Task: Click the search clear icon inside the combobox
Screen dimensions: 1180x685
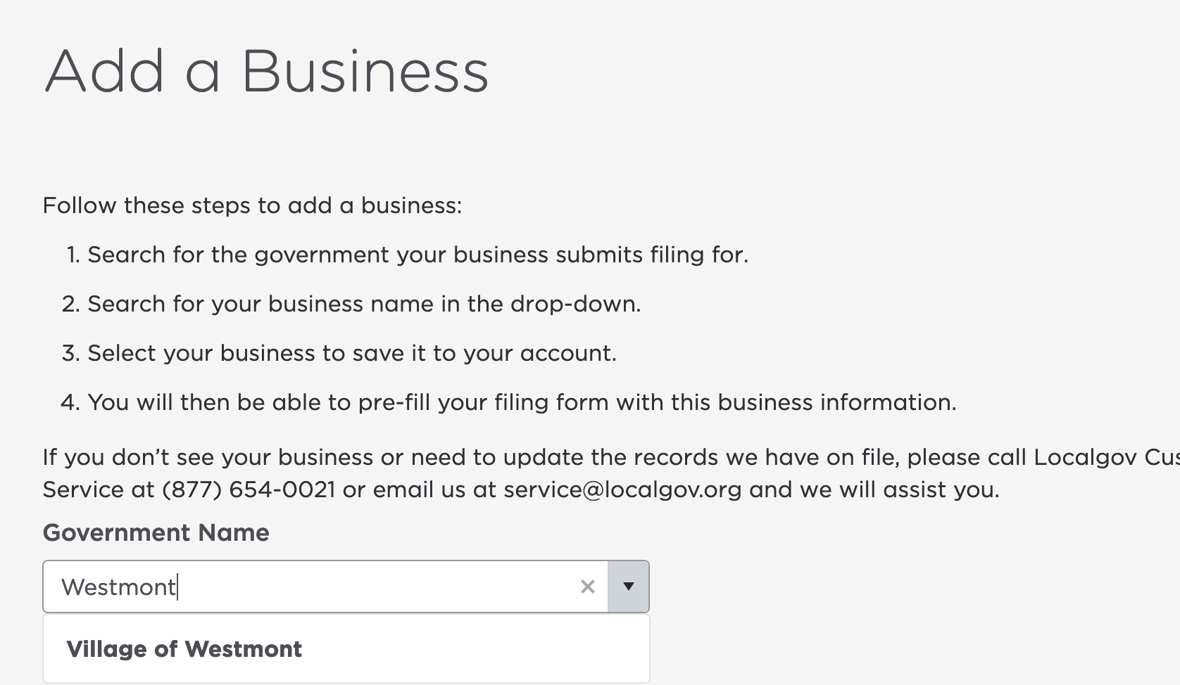Action: [587, 587]
